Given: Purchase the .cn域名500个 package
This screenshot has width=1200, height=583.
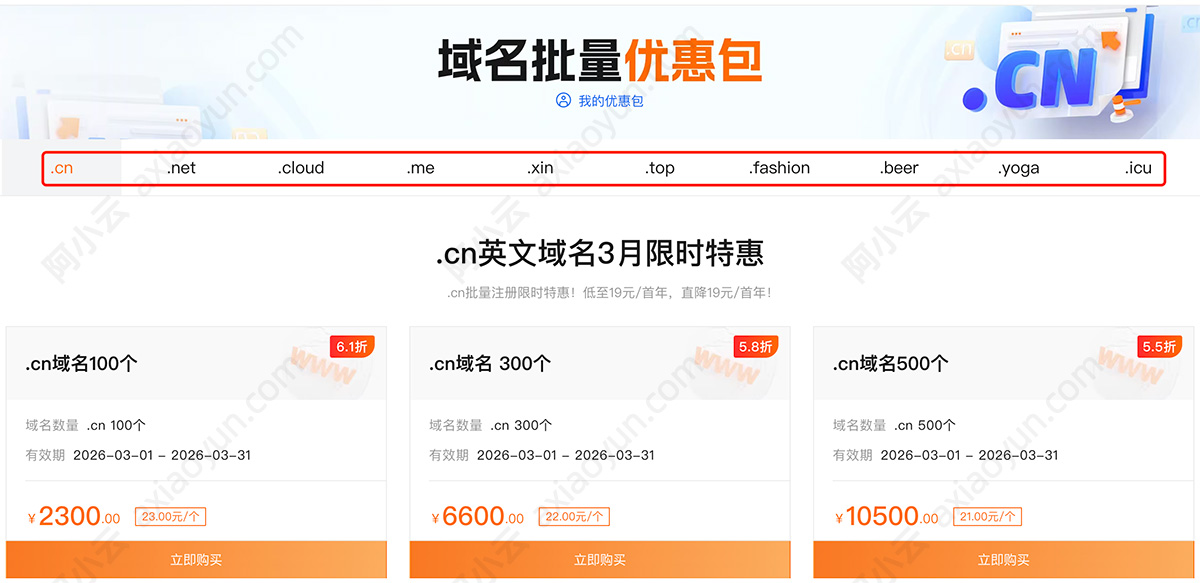Looking at the screenshot, I should tap(1004, 560).
